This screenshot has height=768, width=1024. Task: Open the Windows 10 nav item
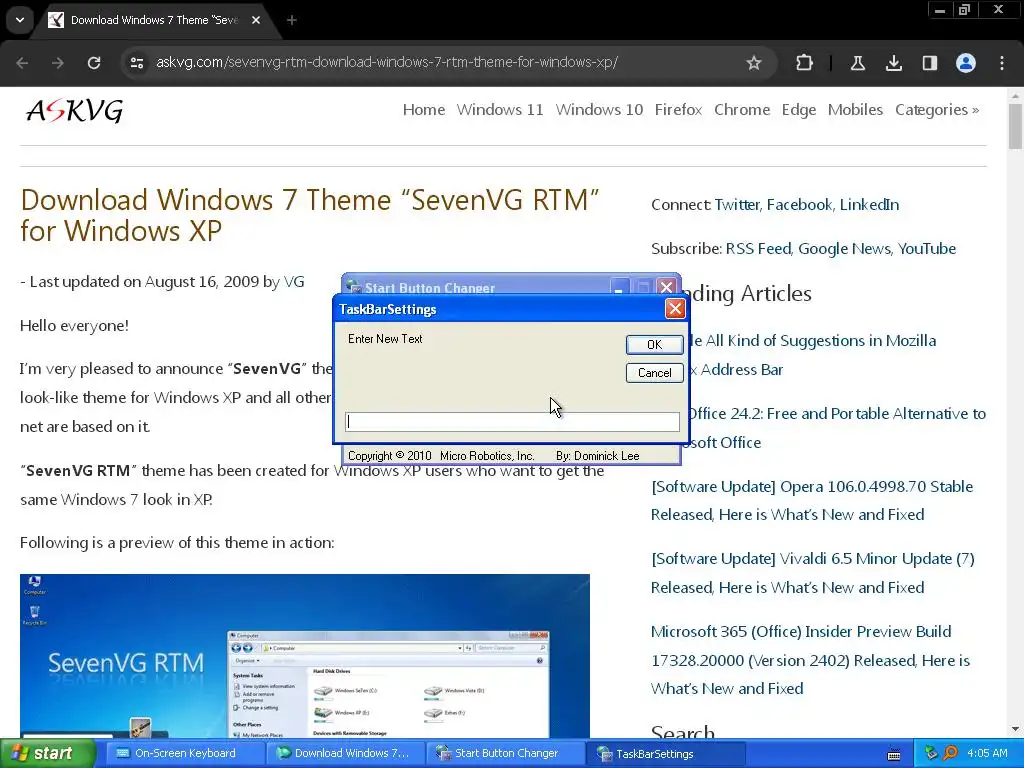click(599, 110)
